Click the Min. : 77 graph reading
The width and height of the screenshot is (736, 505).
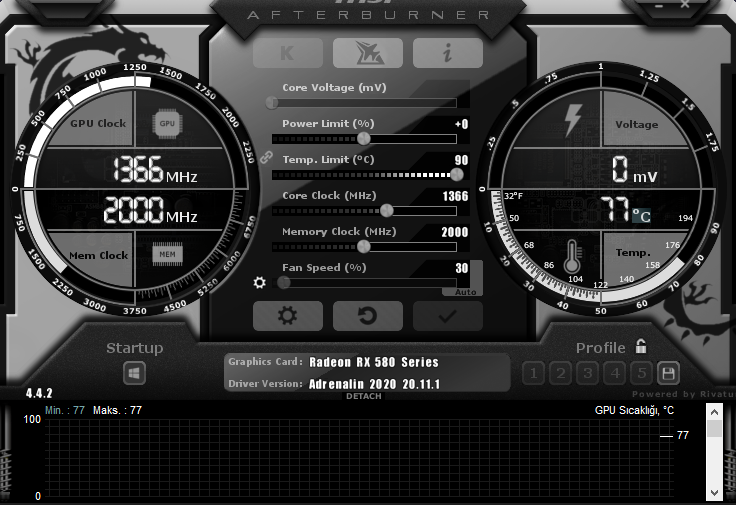(65, 410)
